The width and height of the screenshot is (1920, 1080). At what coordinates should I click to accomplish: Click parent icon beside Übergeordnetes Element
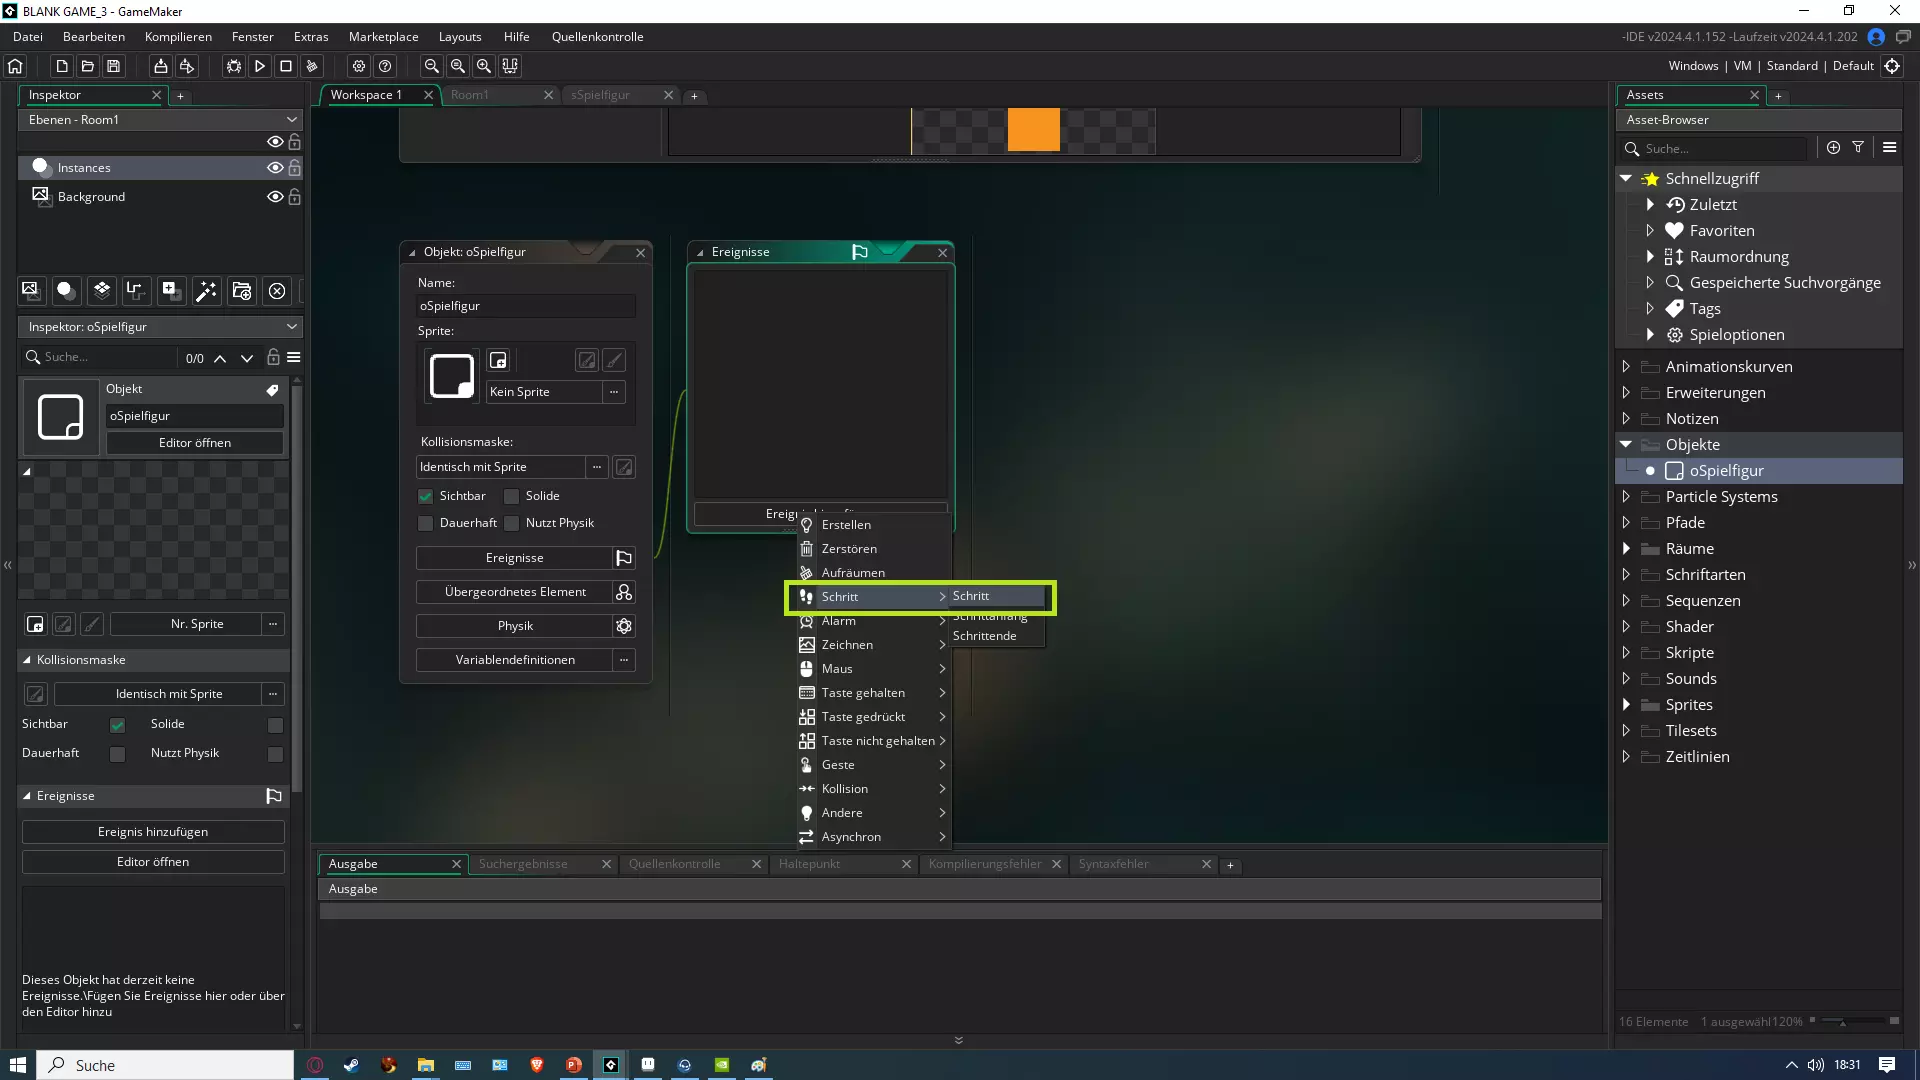click(x=624, y=592)
